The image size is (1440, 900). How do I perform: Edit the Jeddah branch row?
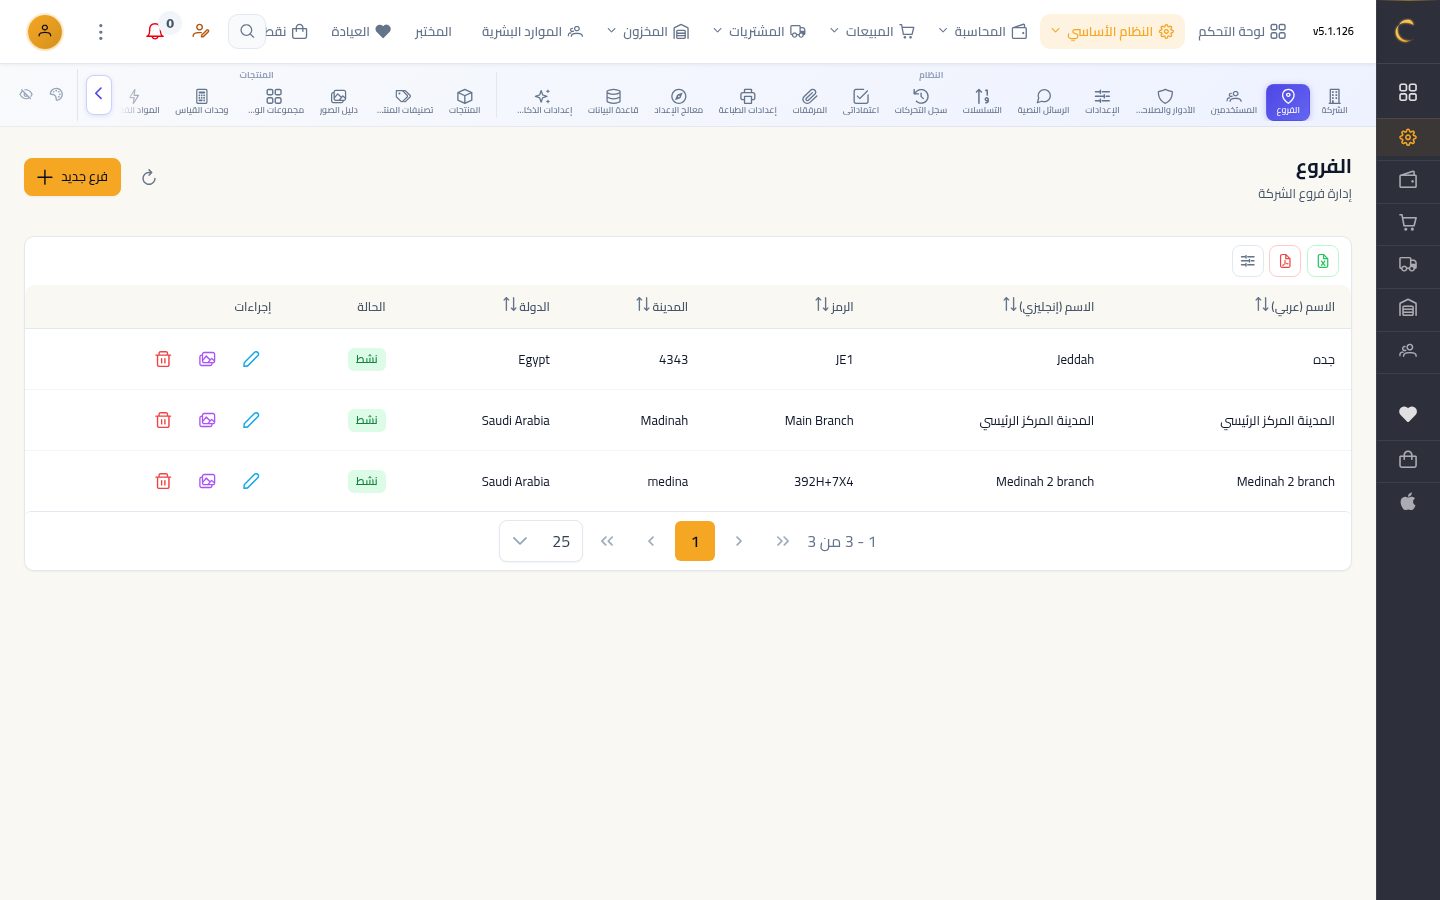(251, 359)
